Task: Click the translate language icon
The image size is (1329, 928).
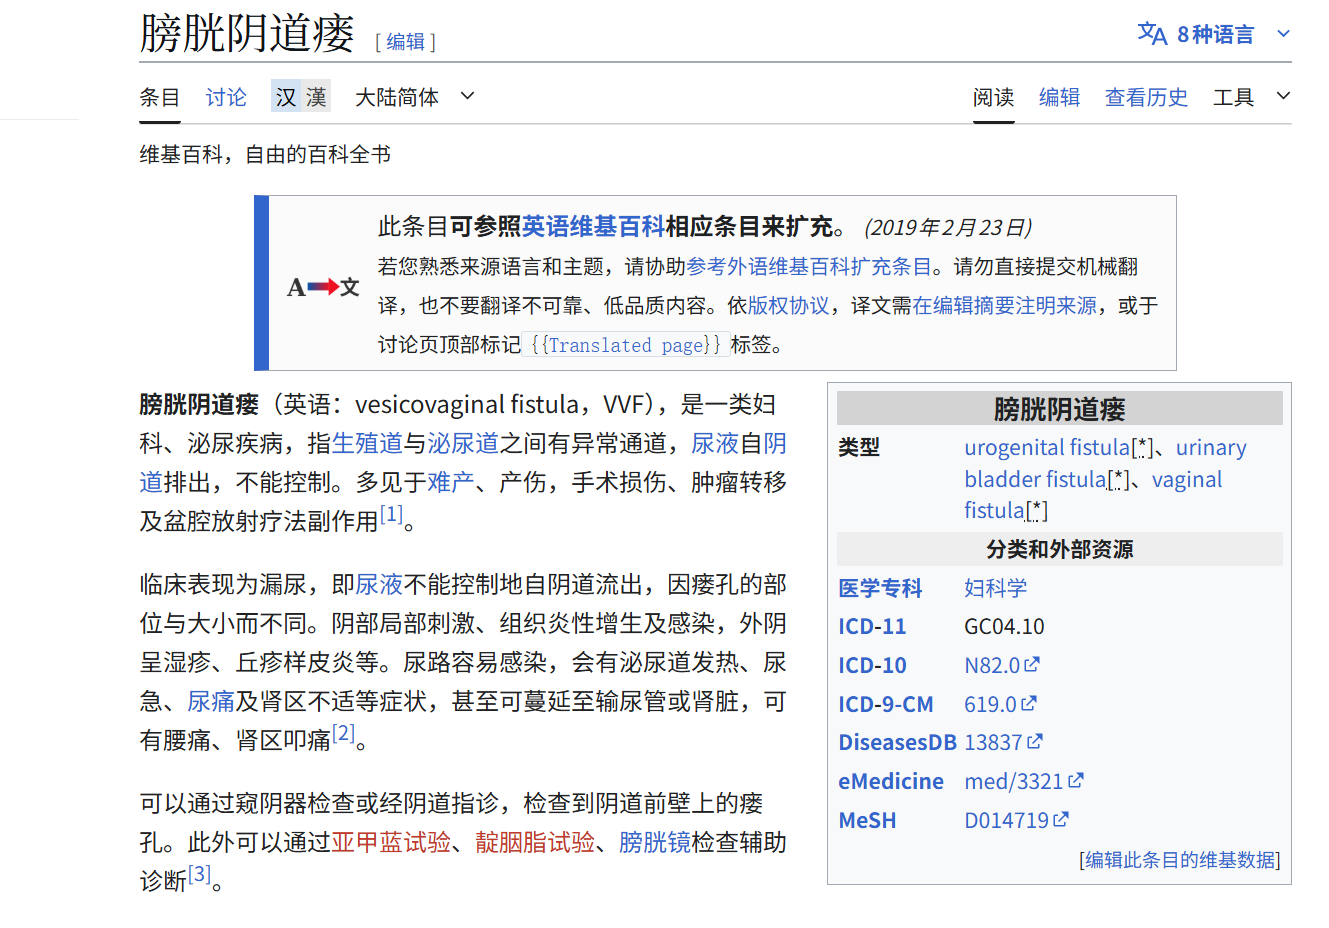Action: [1152, 34]
